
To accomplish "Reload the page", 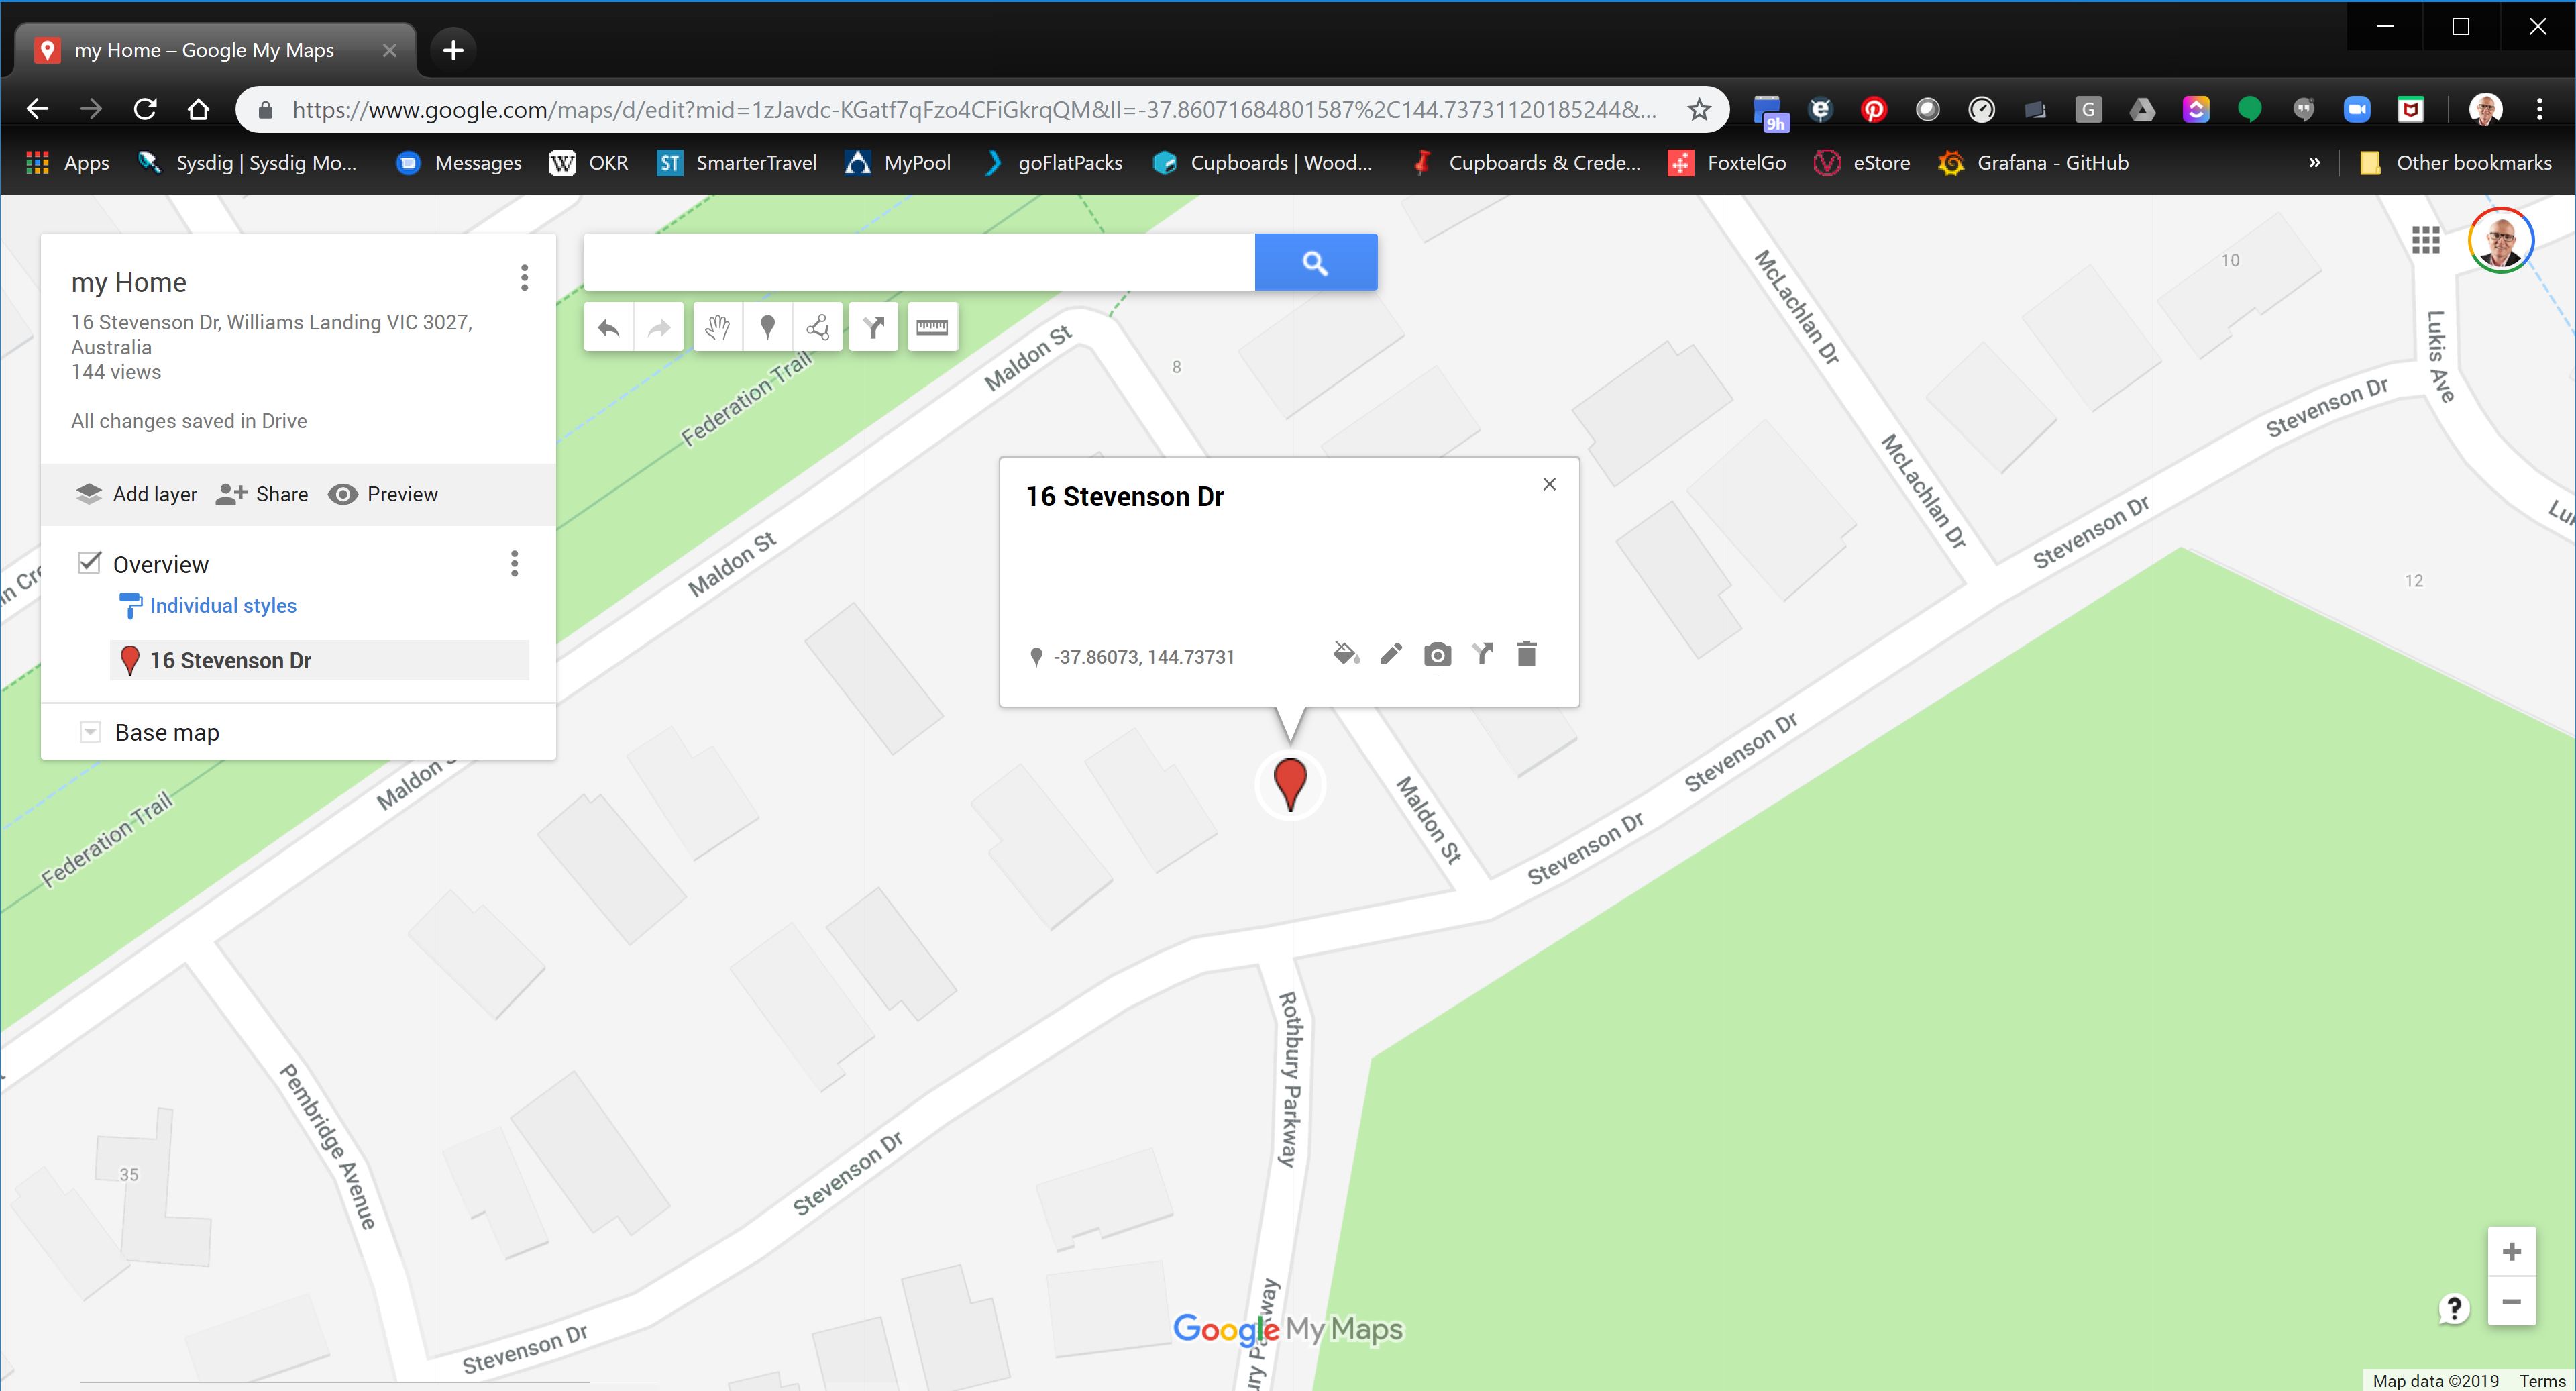I will pyautogui.click(x=145, y=109).
